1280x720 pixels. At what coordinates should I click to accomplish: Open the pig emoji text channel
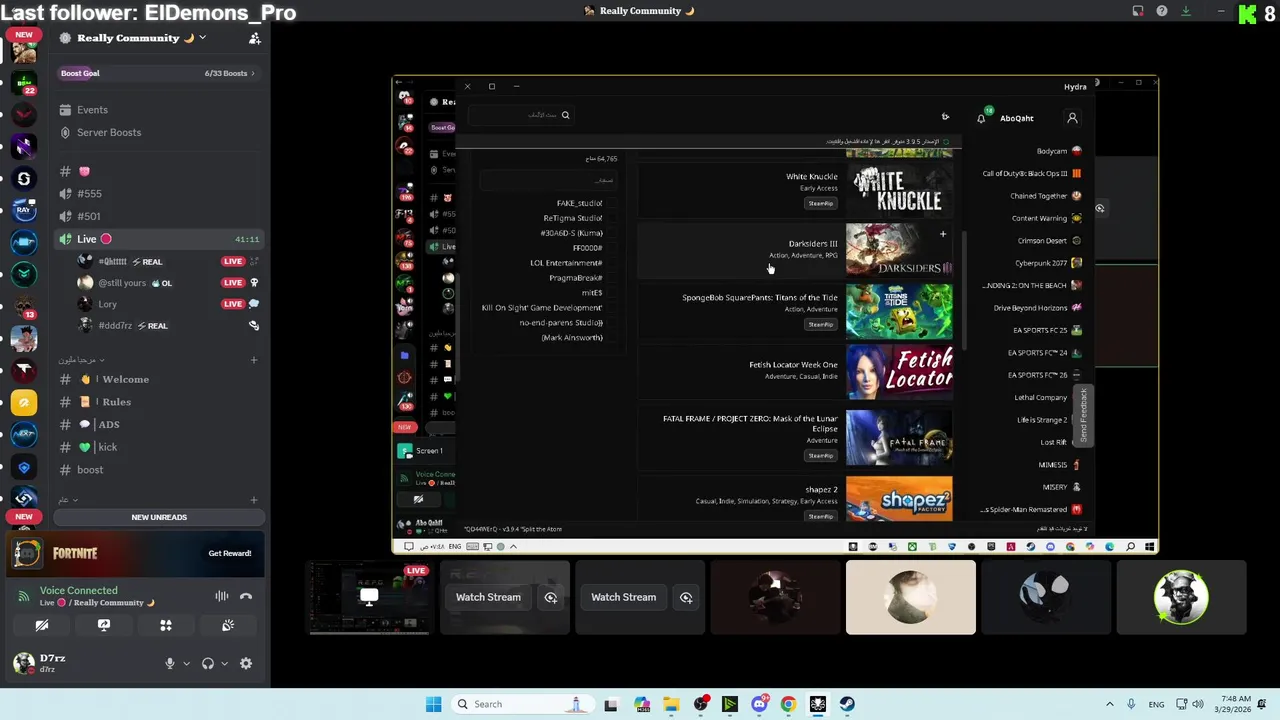tap(159, 171)
